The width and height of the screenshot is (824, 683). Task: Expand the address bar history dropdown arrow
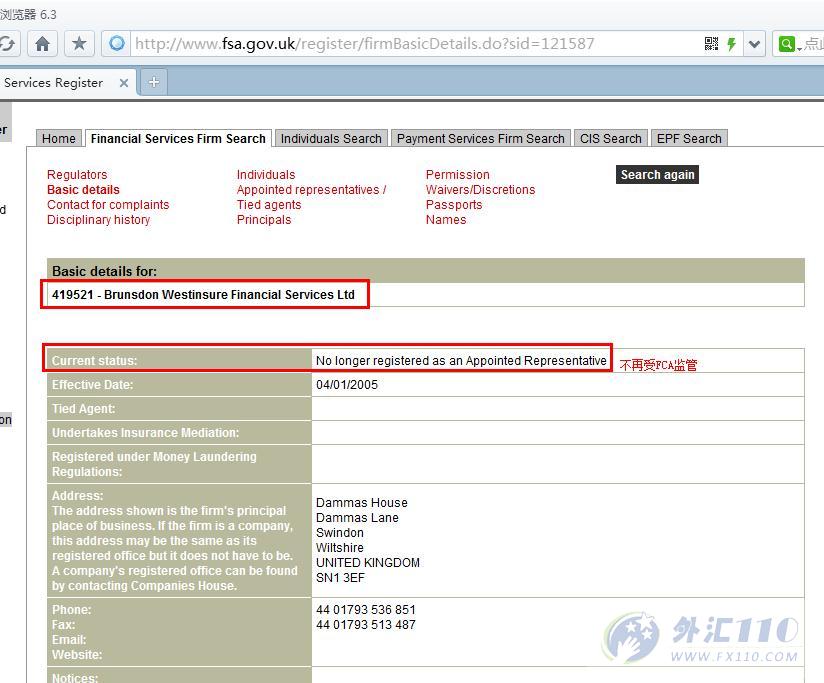tap(755, 44)
